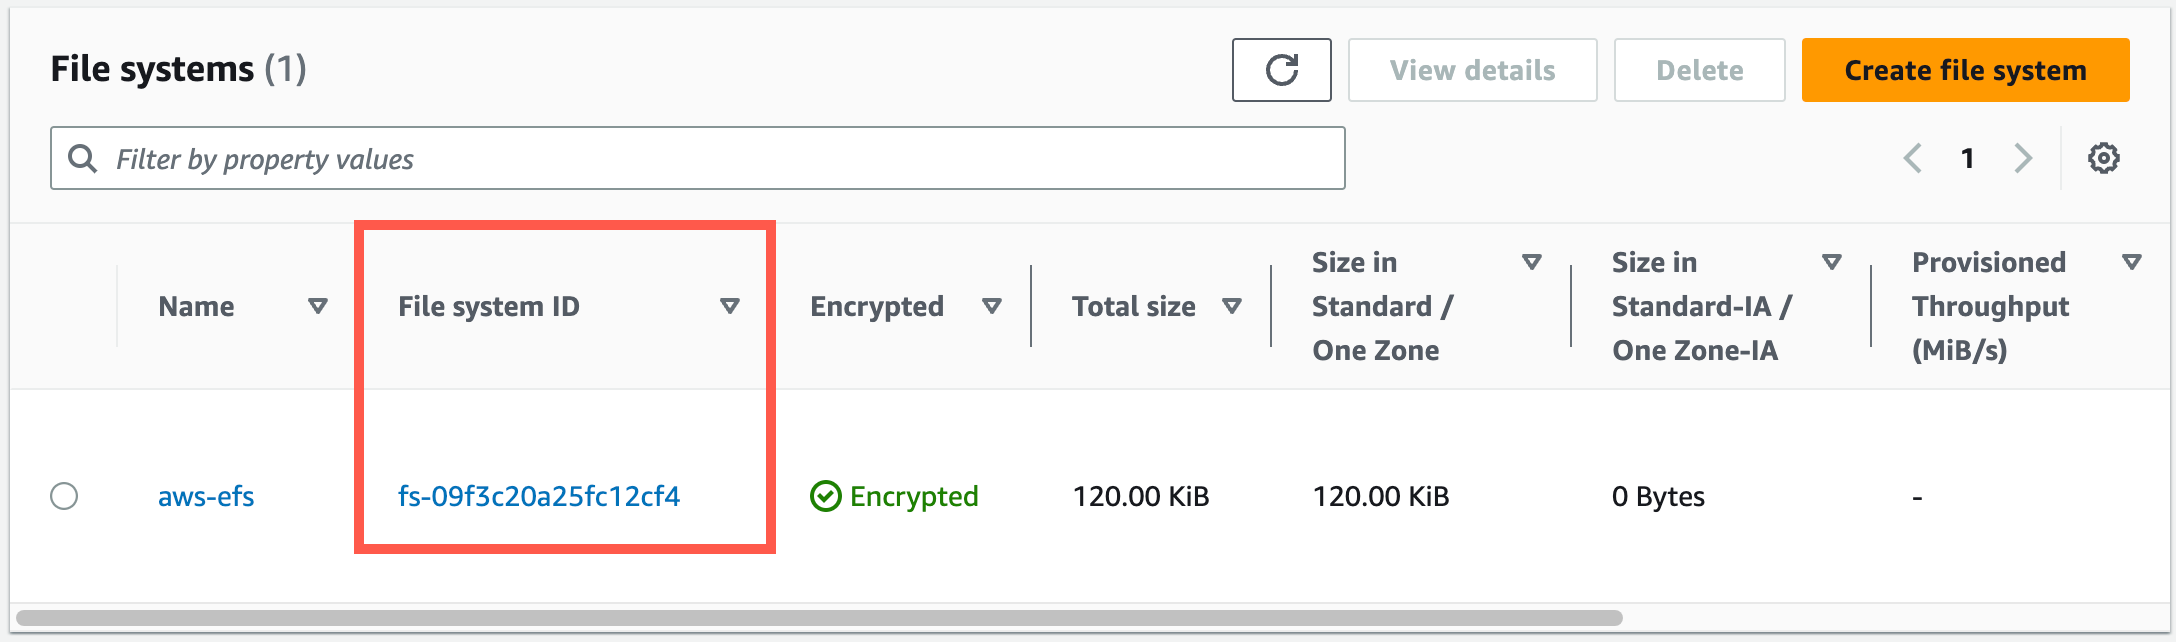Click the magnifying glass search icon
The height and width of the screenshot is (642, 2176).
[x=82, y=157]
